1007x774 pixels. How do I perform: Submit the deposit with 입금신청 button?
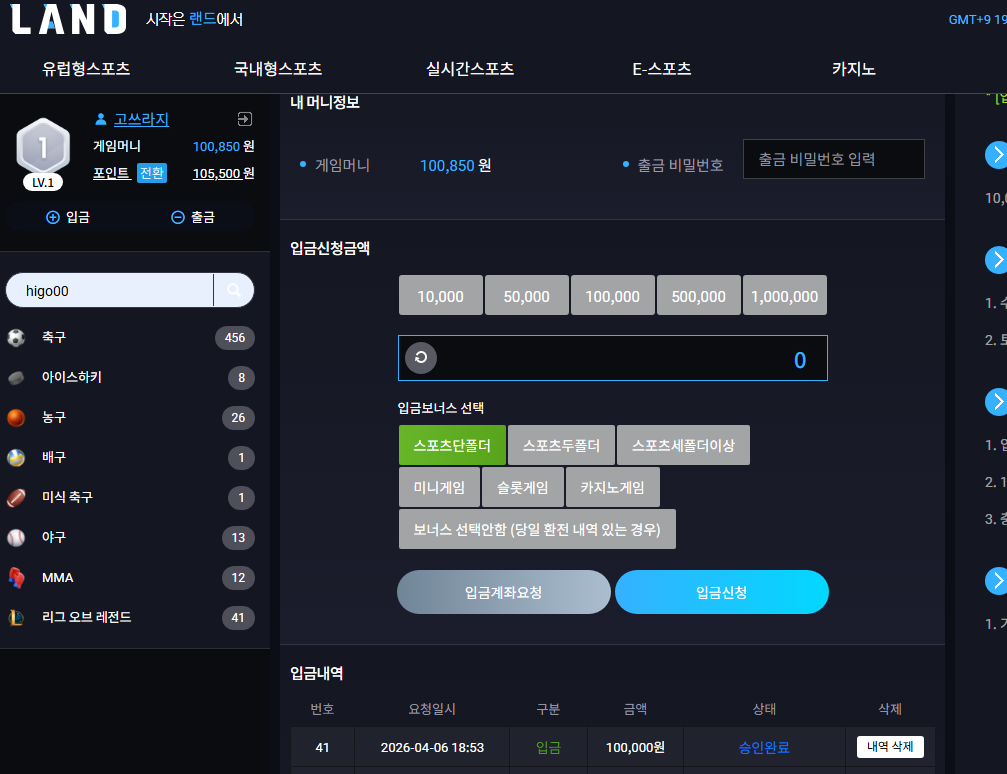[x=722, y=592]
